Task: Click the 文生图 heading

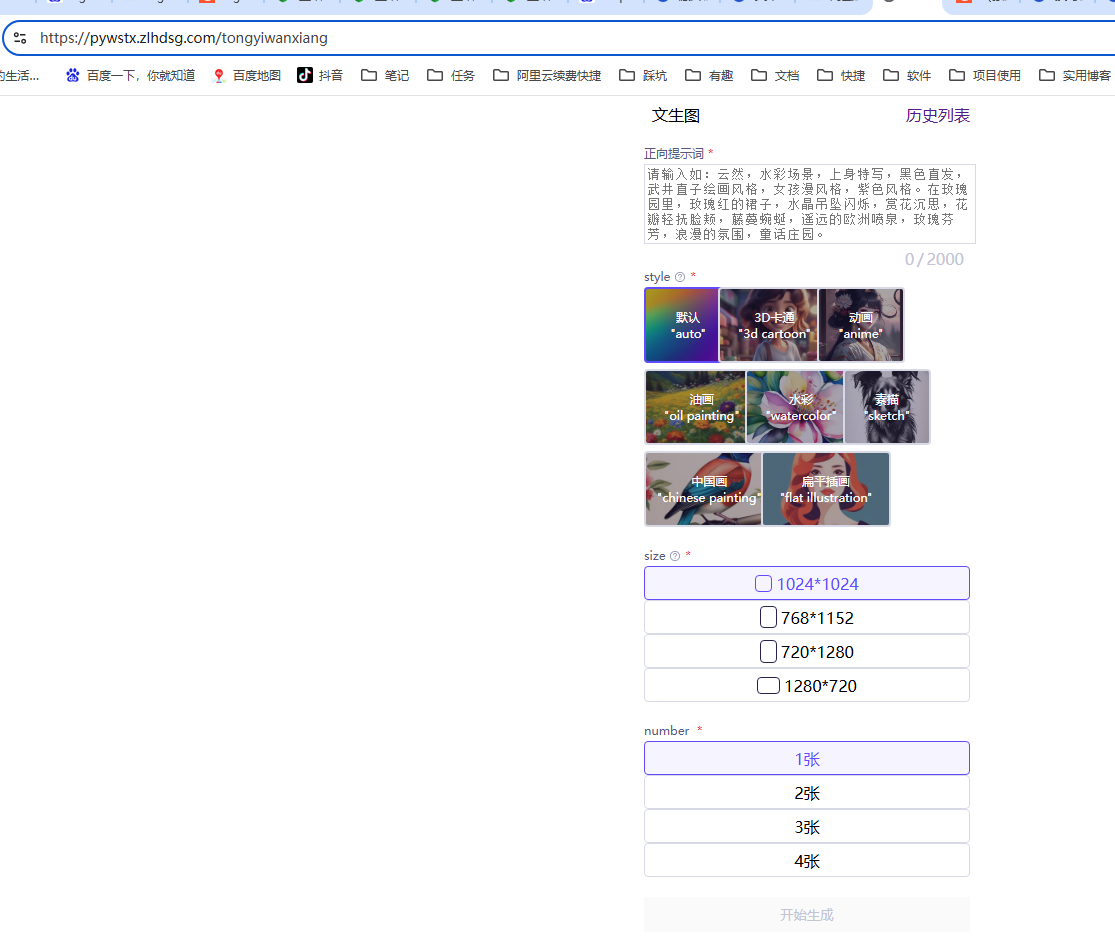Action: point(676,116)
